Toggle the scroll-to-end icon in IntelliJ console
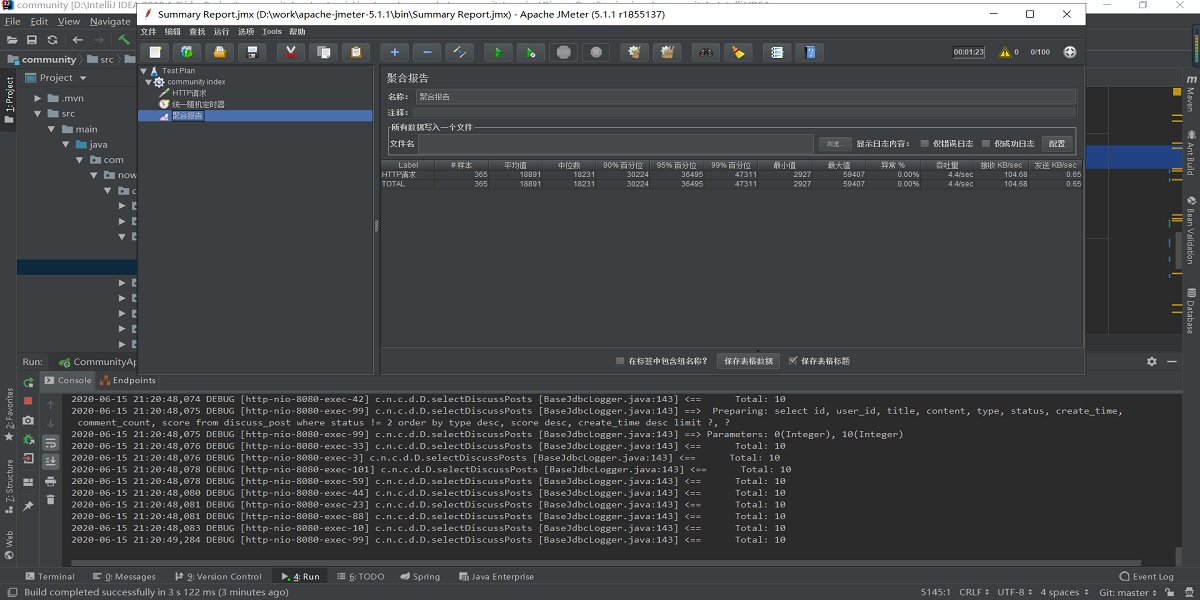The width and height of the screenshot is (1200, 600). click(50, 461)
